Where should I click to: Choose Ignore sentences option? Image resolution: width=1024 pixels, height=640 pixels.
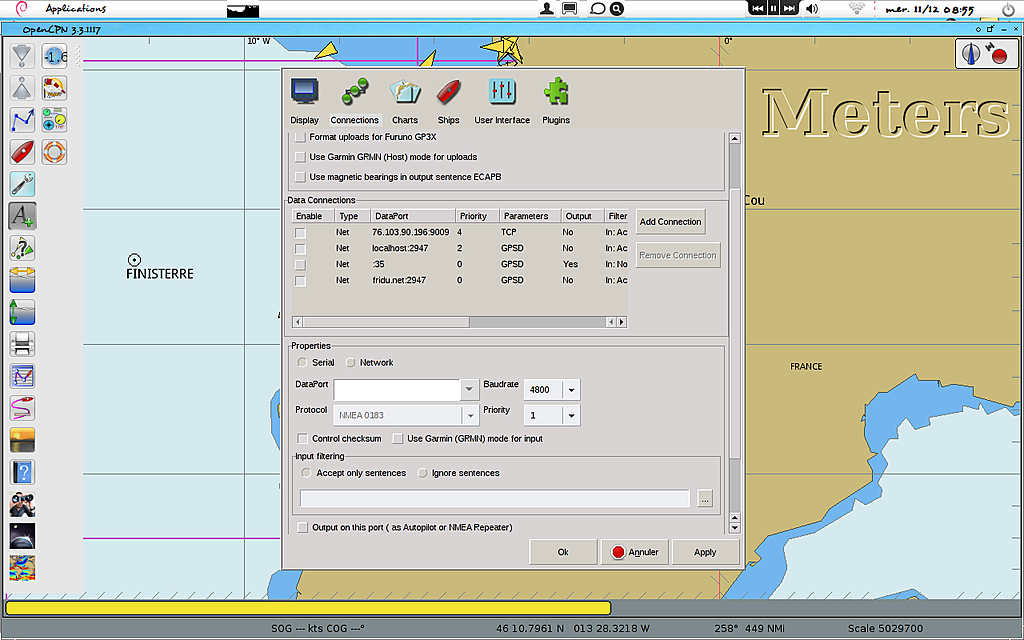[423, 473]
